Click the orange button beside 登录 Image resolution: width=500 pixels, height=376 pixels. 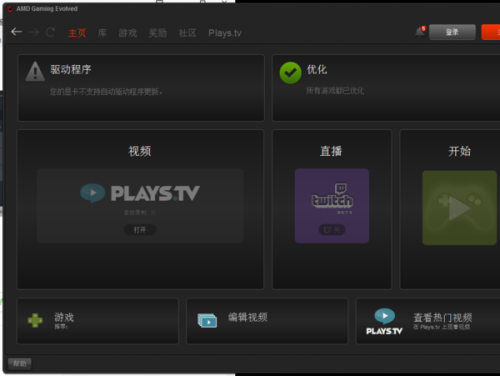coord(491,32)
